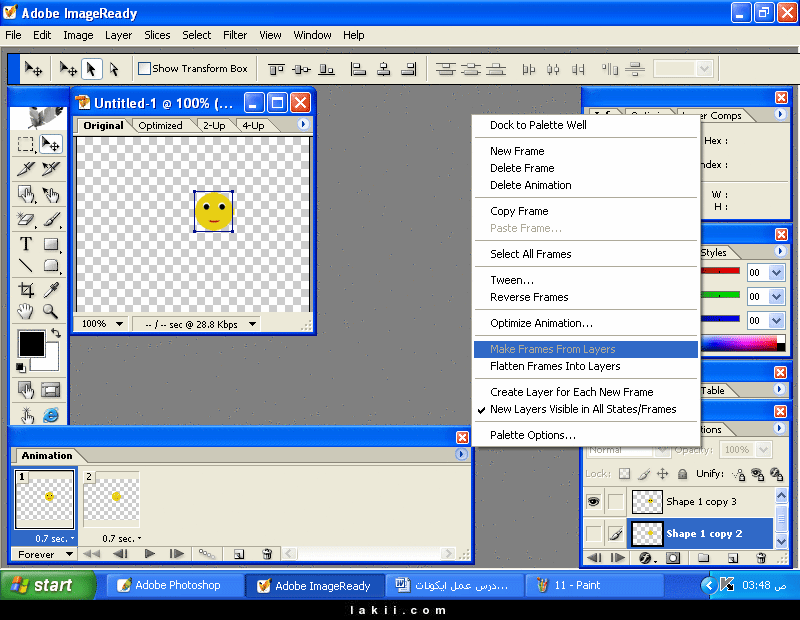The image size is (800, 620).
Task: Hide the Shape 1 copy 3 layer
Action: click(593, 502)
